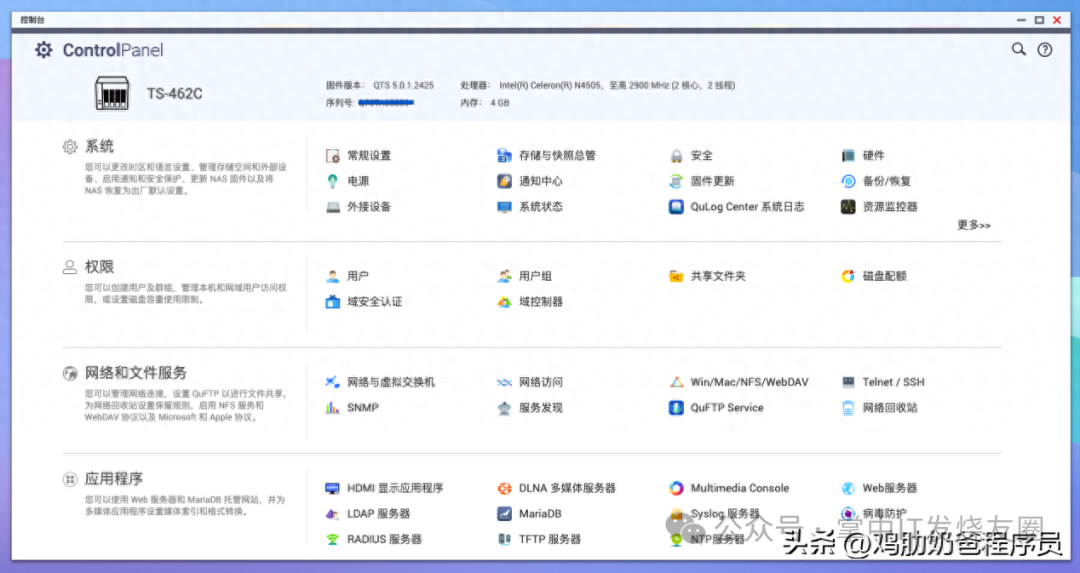1080x573 pixels.
Task: Click the 服务发现 service discovery icon
Action: point(504,408)
